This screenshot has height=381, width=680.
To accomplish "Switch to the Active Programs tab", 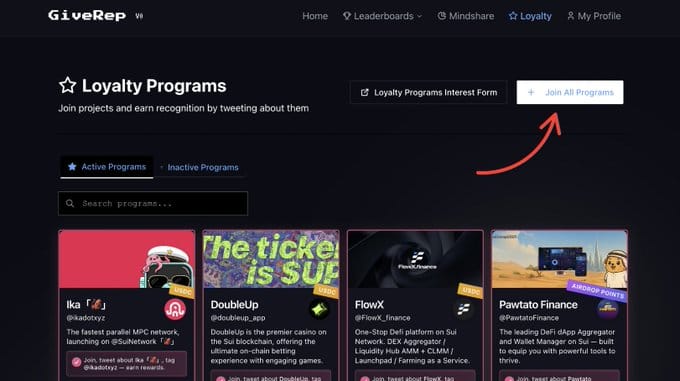I will click(x=107, y=167).
